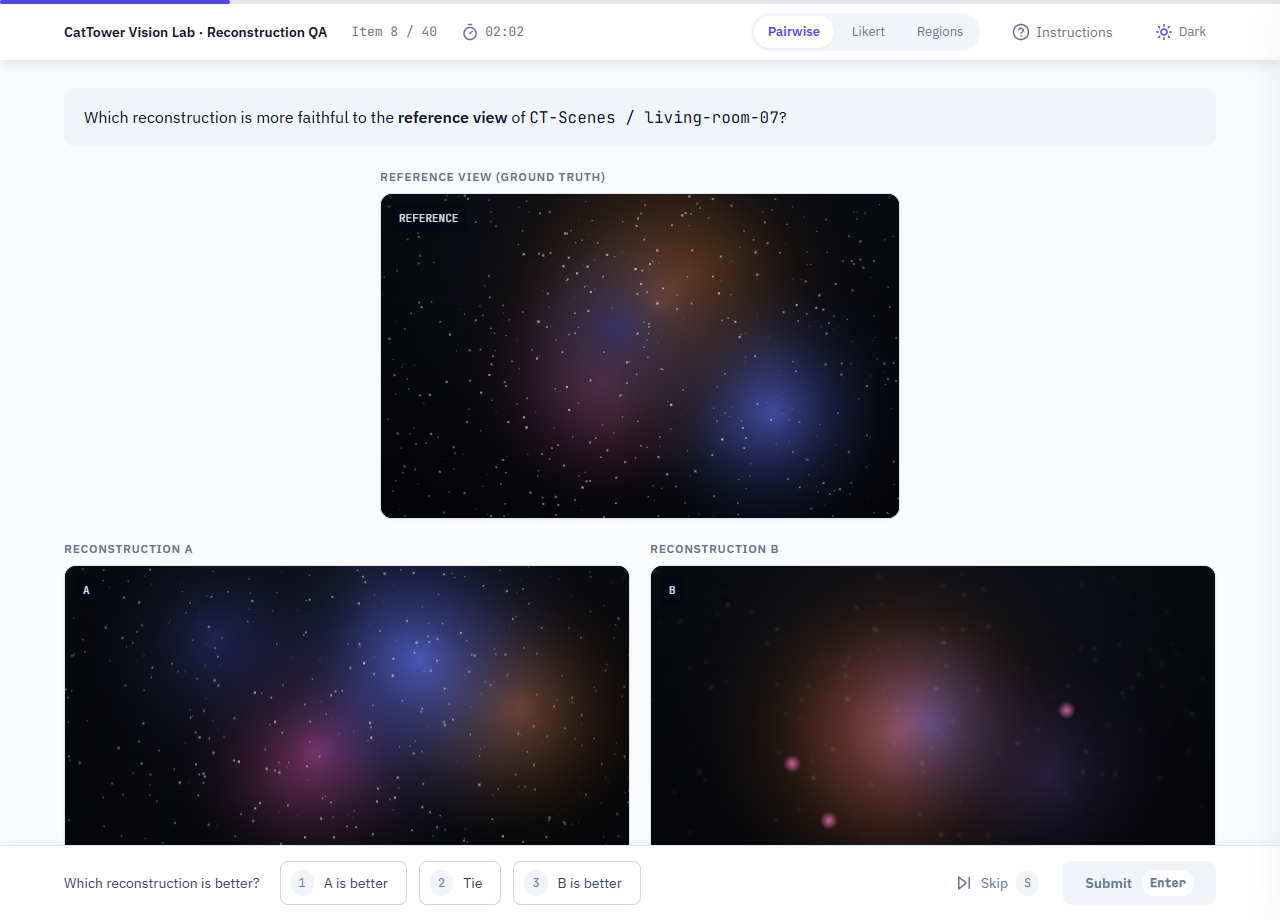Click the 'Reconstruction B' heading

(714, 549)
